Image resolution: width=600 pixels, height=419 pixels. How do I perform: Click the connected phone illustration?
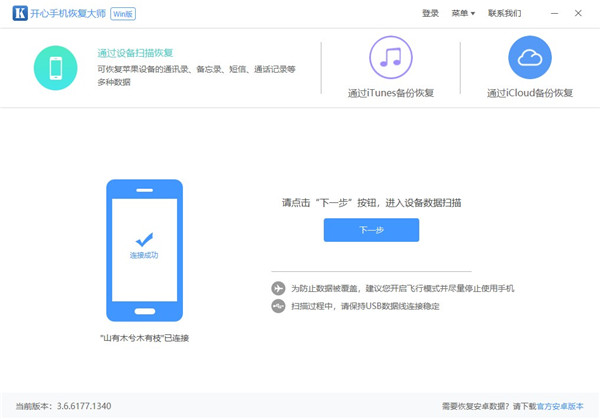pyautogui.click(x=144, y=250)
